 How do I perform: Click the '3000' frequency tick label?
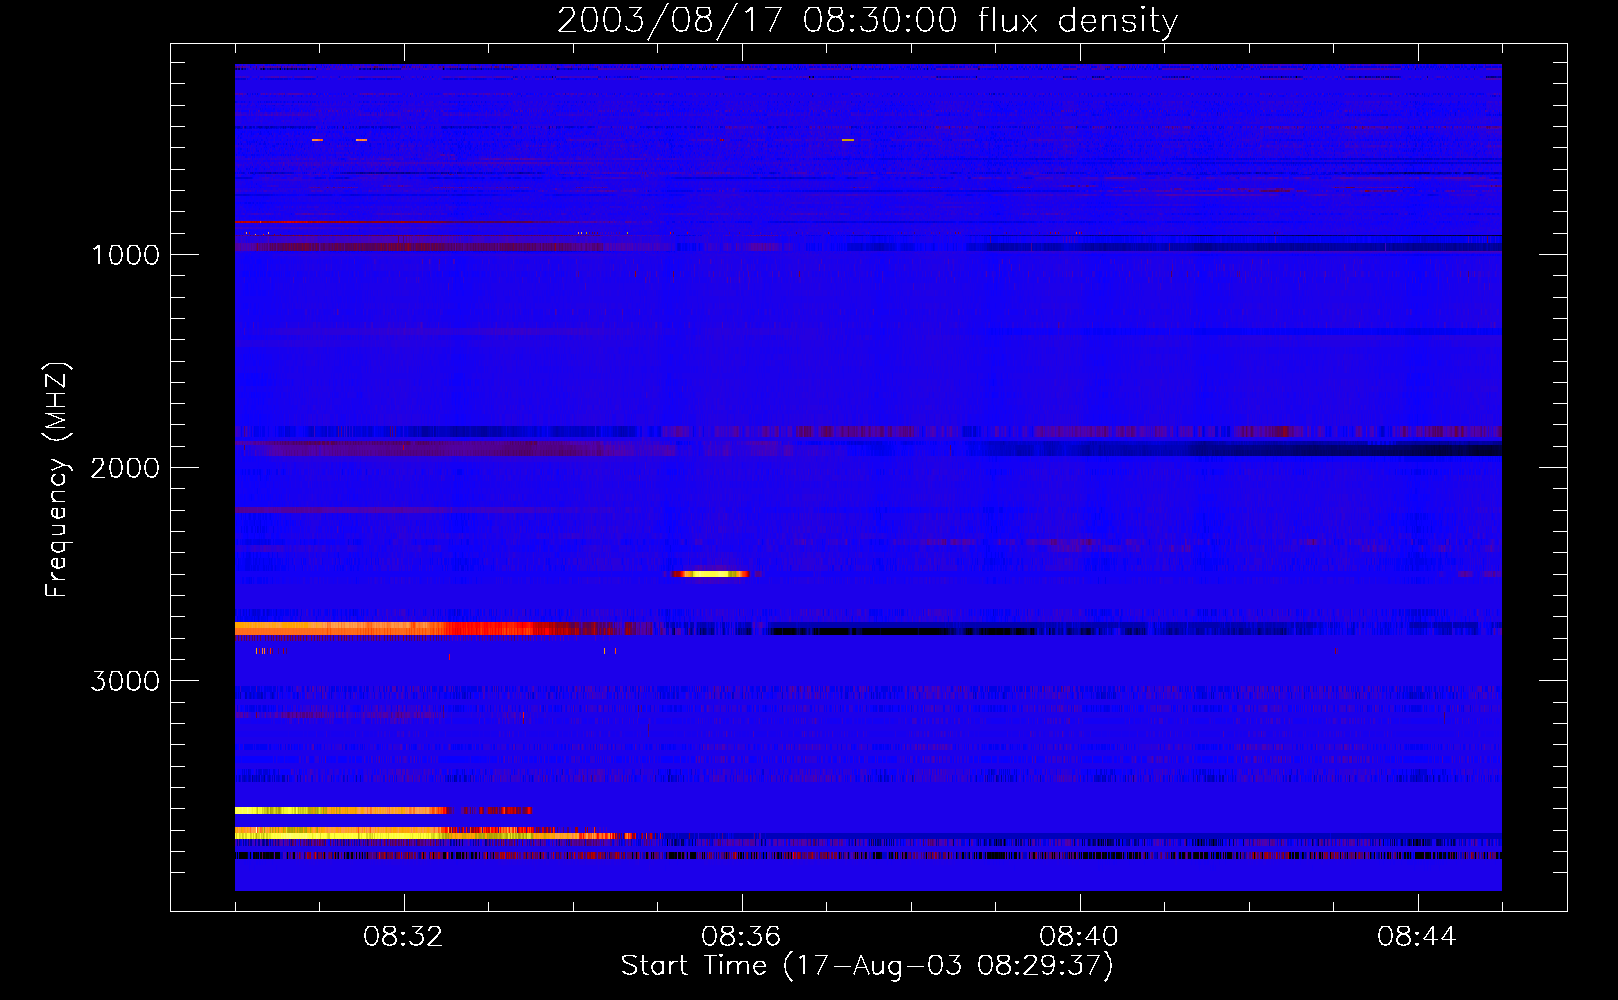(125, 681)
